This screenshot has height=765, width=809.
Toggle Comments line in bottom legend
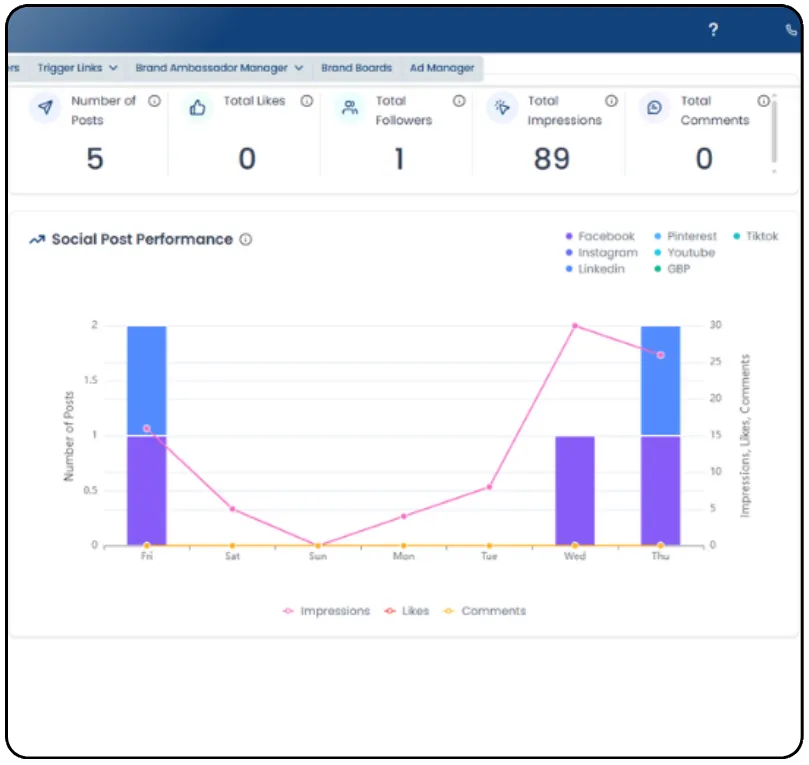(485, 611)
